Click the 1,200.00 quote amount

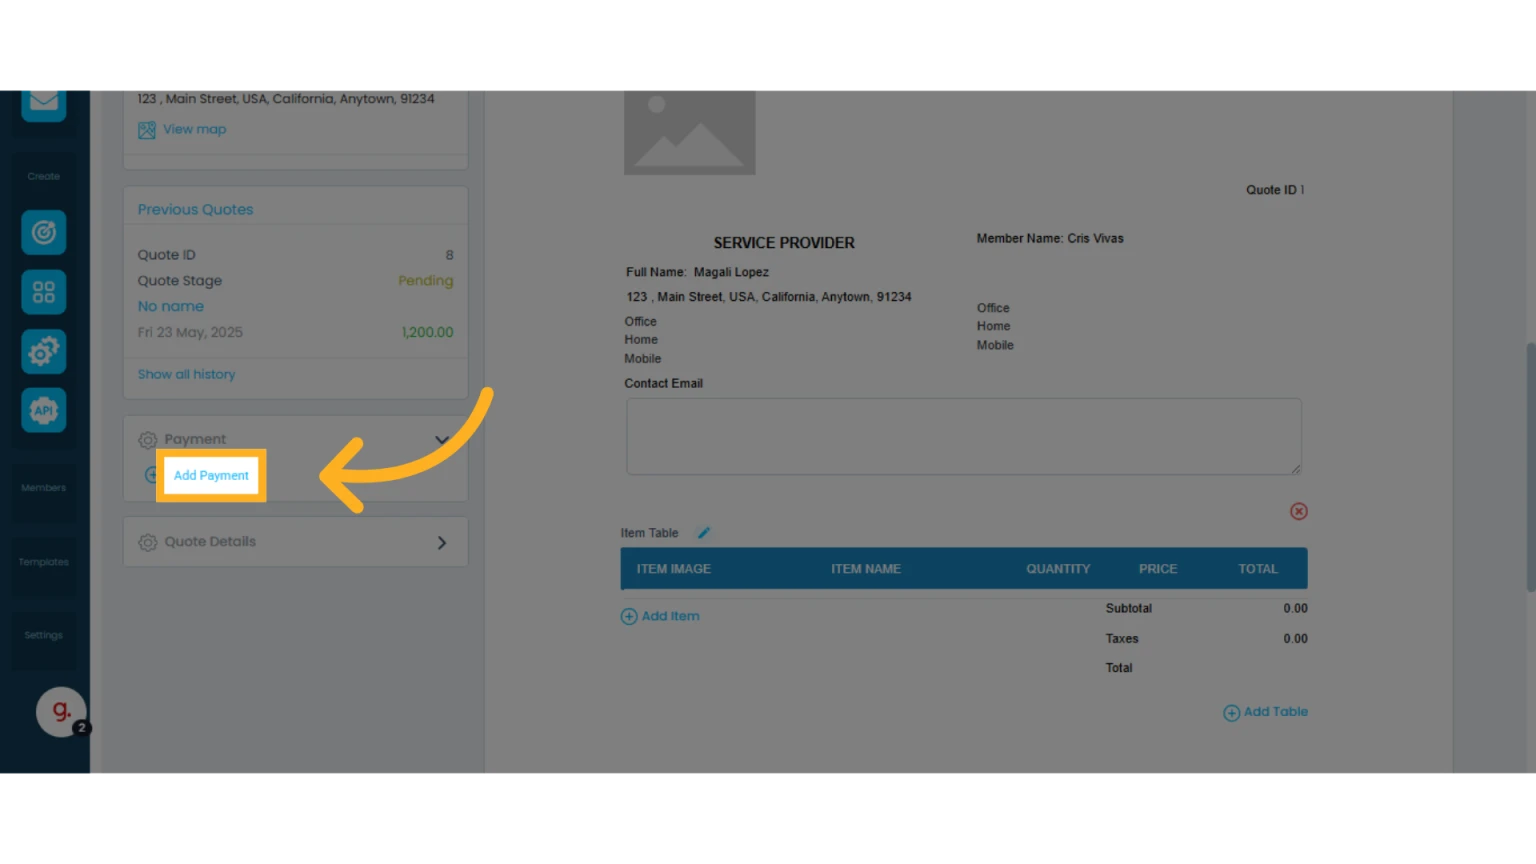coord(428,332)
